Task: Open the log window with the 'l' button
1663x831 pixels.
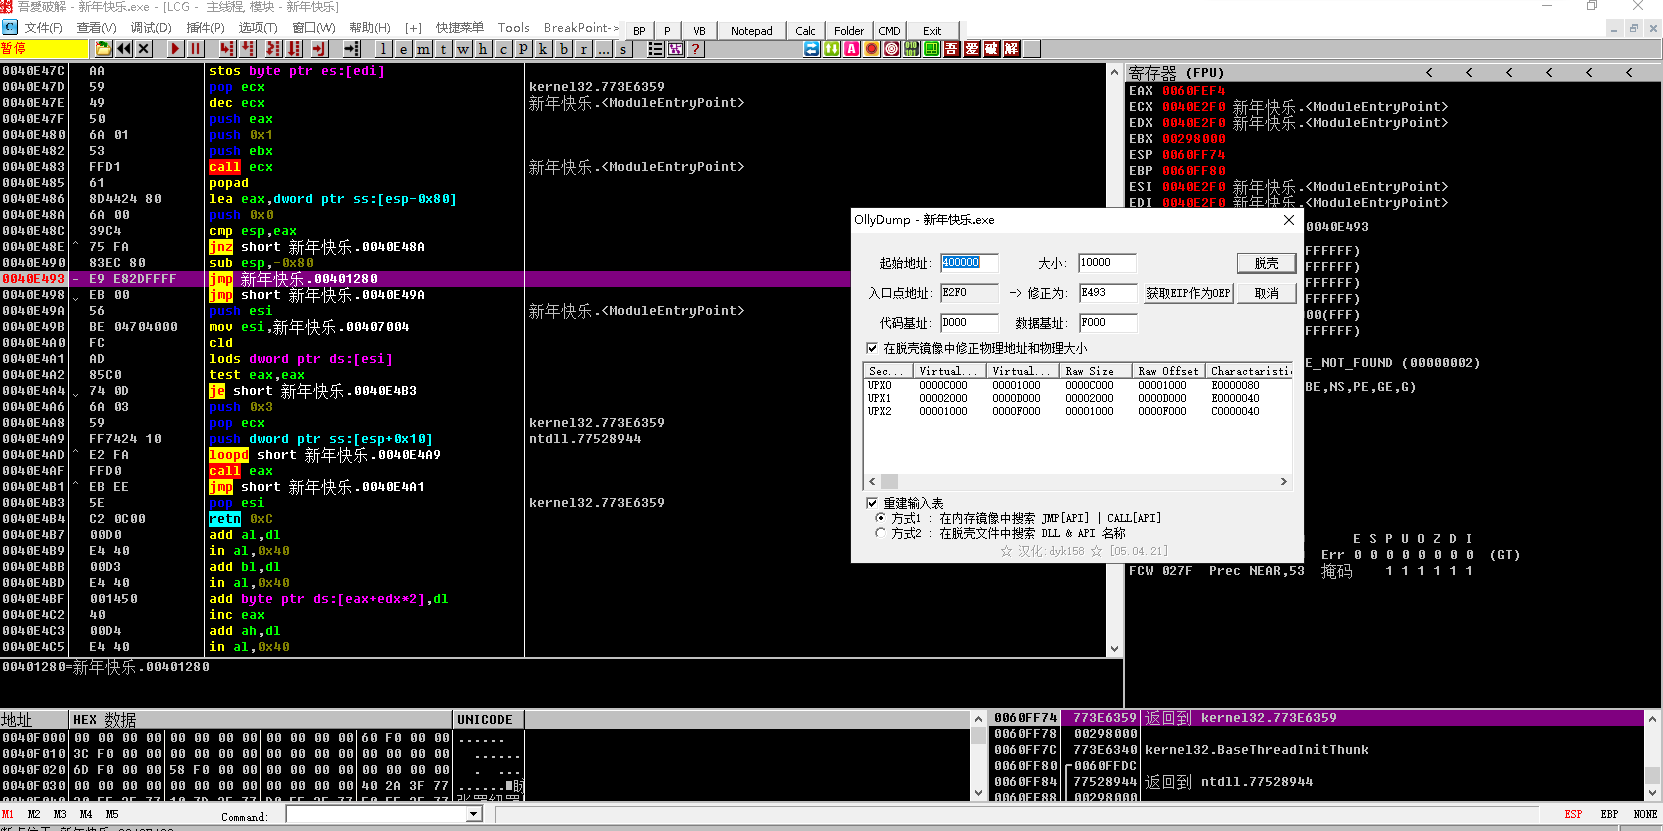Action: 383,48
